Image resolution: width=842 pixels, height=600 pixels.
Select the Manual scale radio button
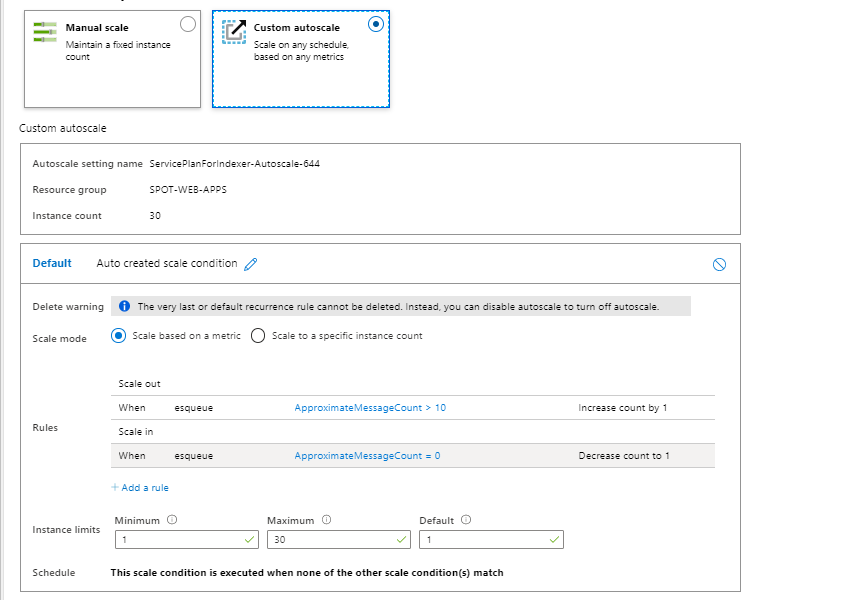[187, 24]
